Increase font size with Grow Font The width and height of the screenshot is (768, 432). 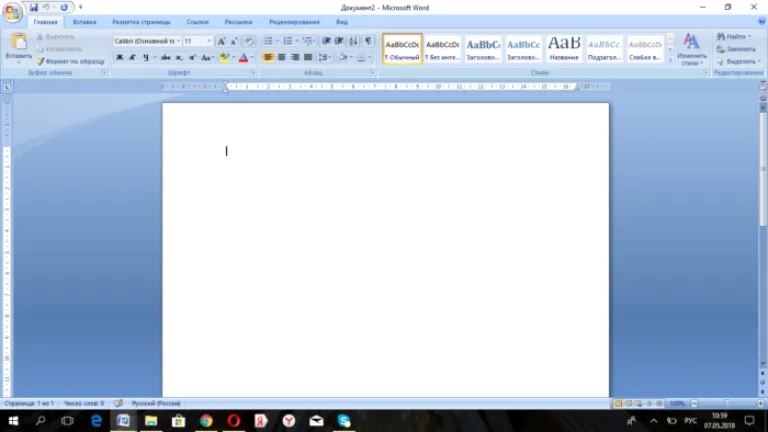coord(221,41)
